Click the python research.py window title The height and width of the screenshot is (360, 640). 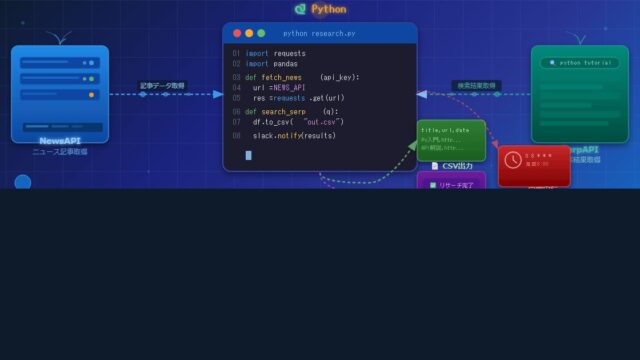point(319,33)
